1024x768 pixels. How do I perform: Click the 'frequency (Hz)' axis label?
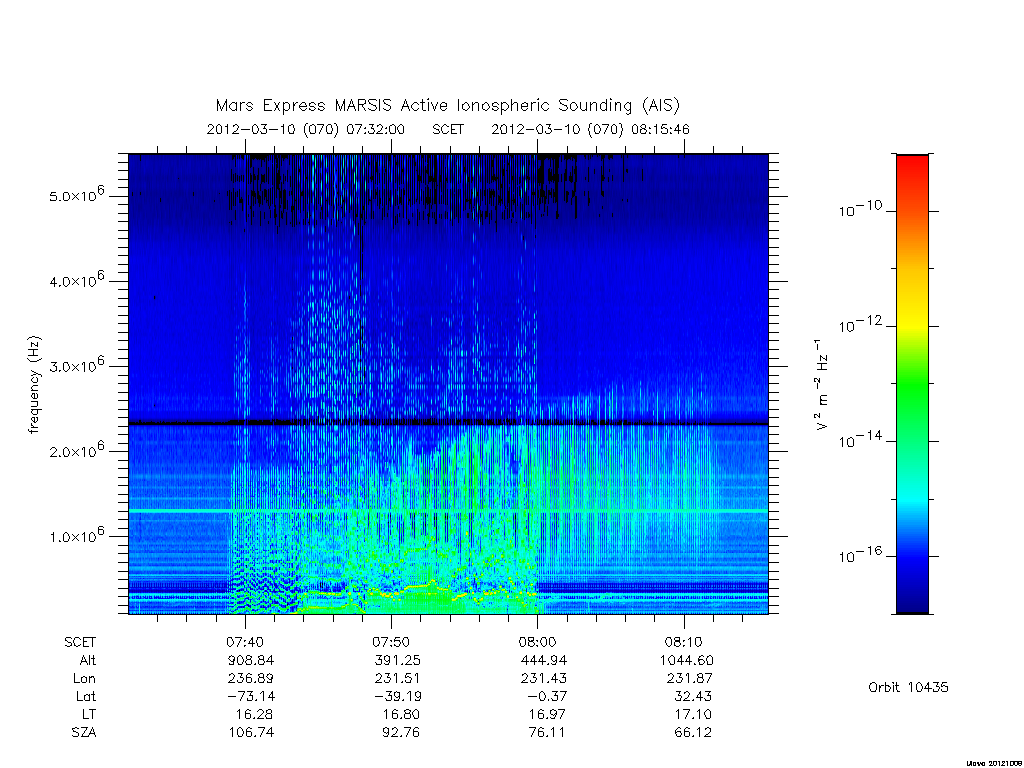pos(34,385)
